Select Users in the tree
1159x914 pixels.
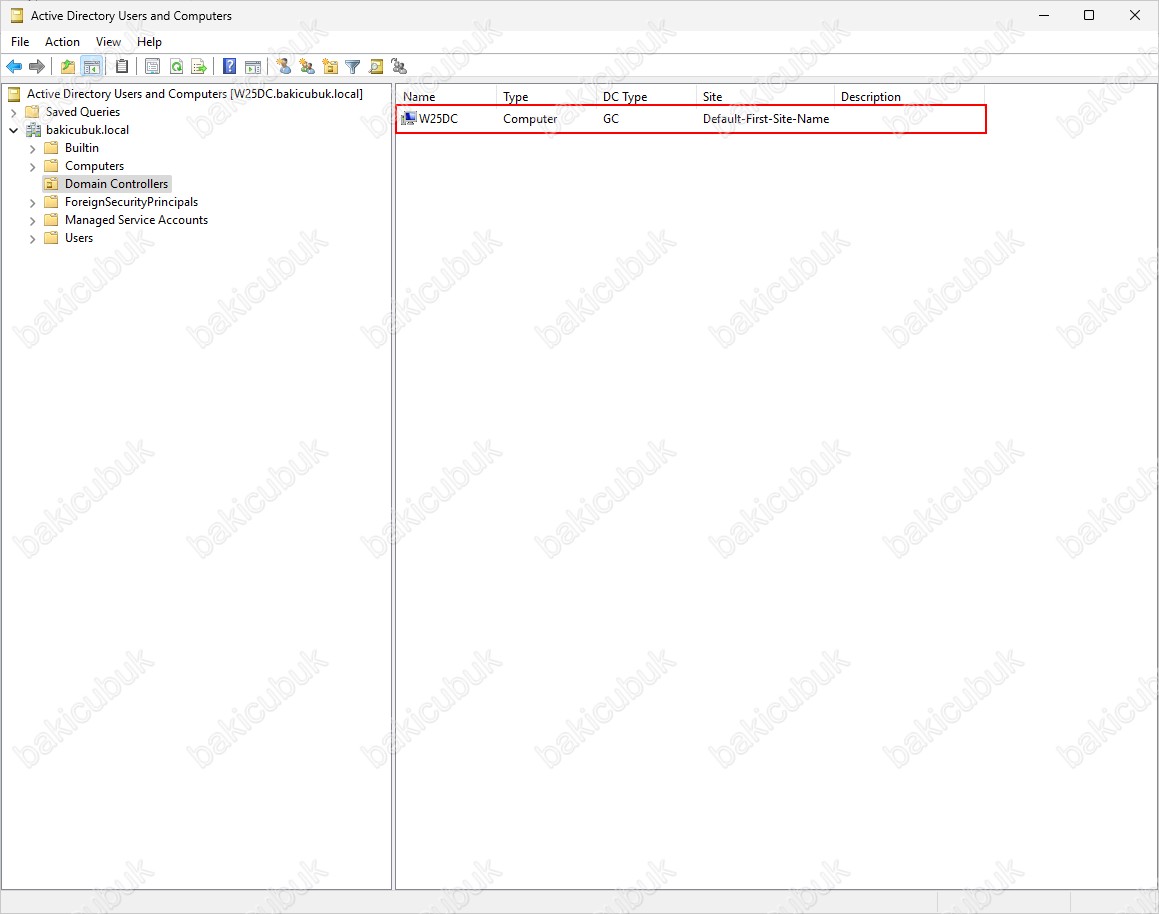79,238
